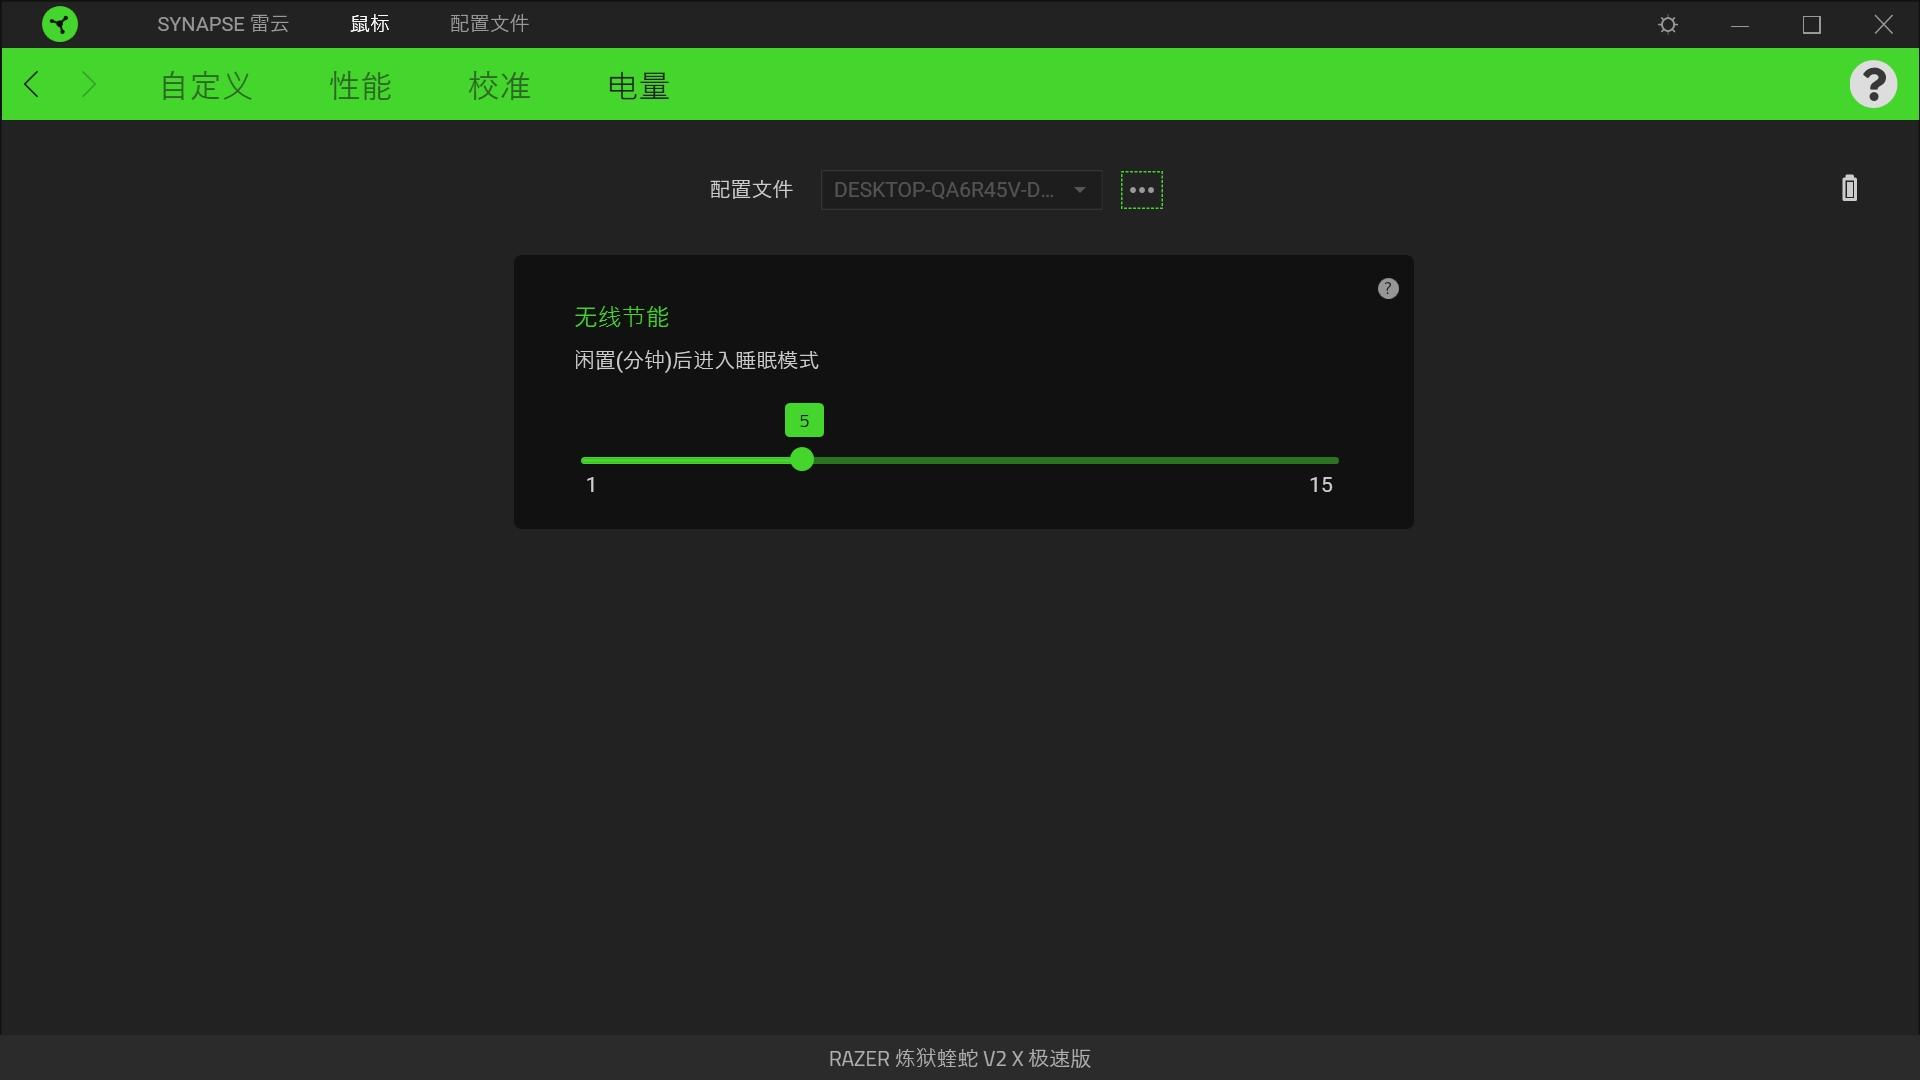The width and height of the screenshot is (1920, 1080).
Task: Go back with the left arrow
Action: click(32, 84)
